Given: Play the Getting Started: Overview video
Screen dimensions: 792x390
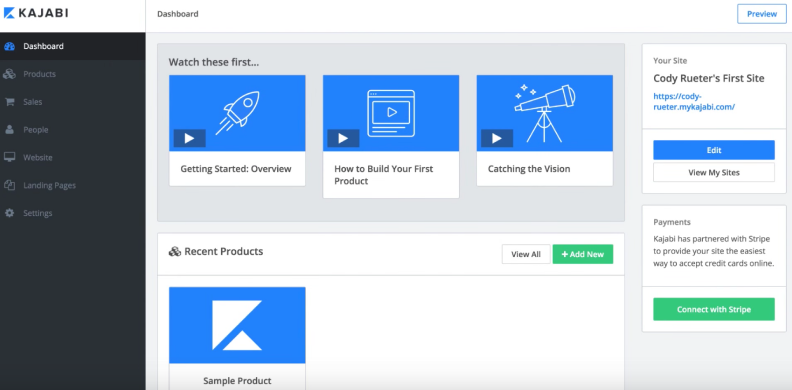Looking at the screenshot, I should pos(189,138).
